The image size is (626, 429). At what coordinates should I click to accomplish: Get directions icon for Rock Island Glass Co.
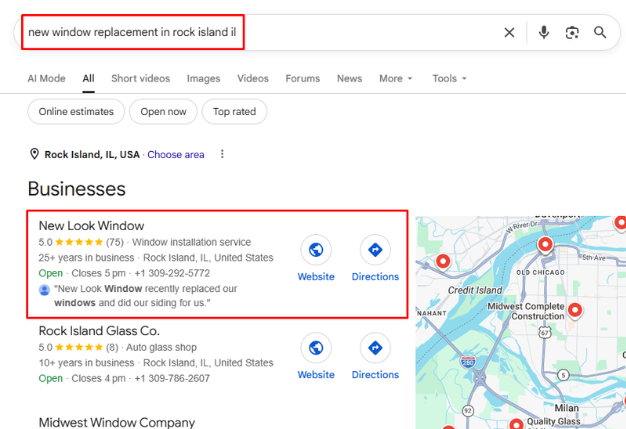[x=375, y=348]
